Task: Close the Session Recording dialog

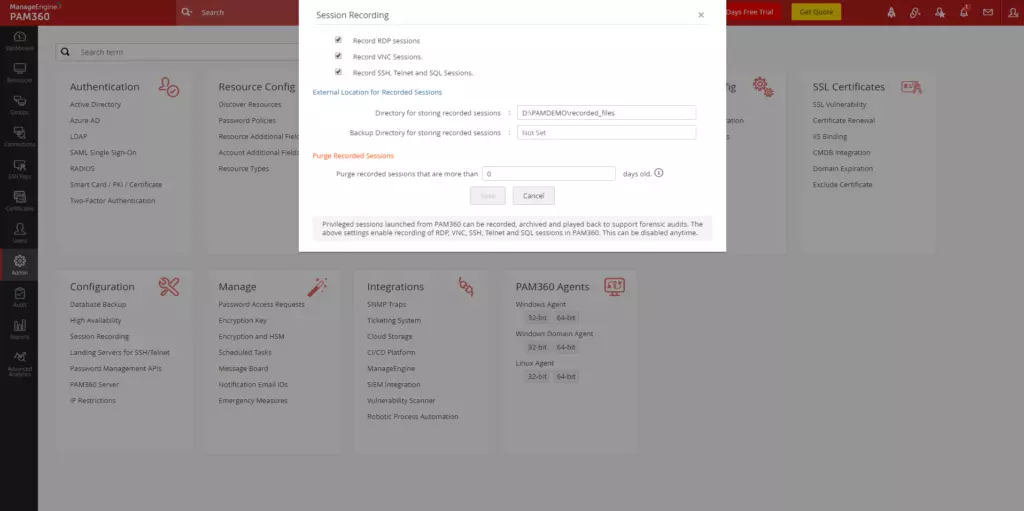Action: (701, 15)
